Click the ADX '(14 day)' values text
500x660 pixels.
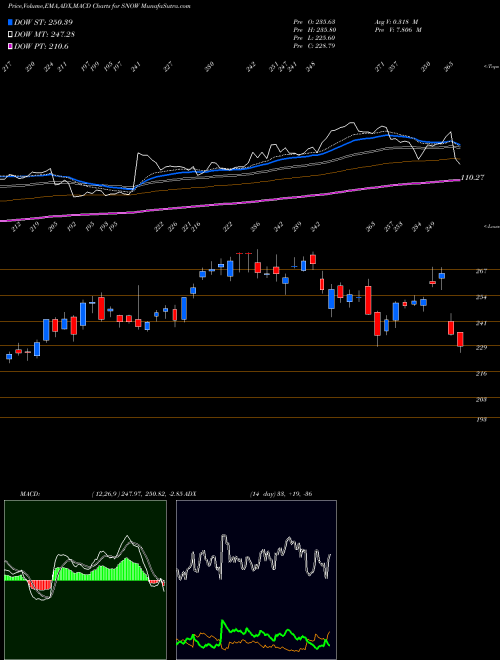pyautogui.click(x=280, y=494)
